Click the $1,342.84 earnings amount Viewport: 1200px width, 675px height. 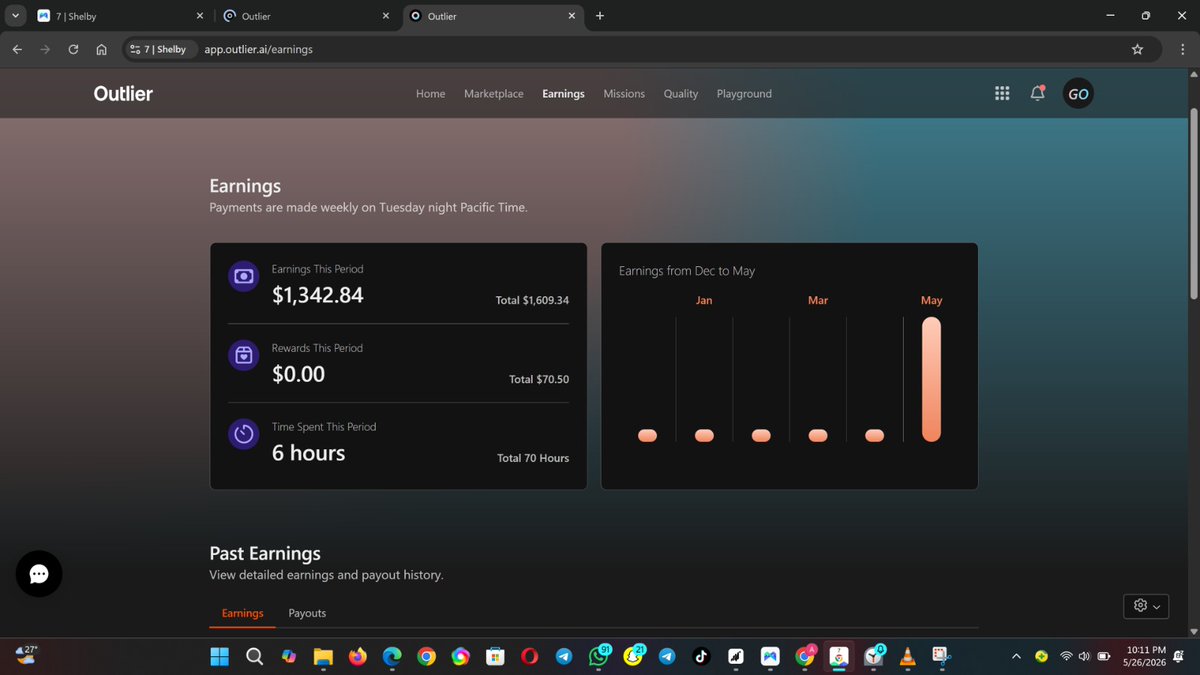coord(318,295)
